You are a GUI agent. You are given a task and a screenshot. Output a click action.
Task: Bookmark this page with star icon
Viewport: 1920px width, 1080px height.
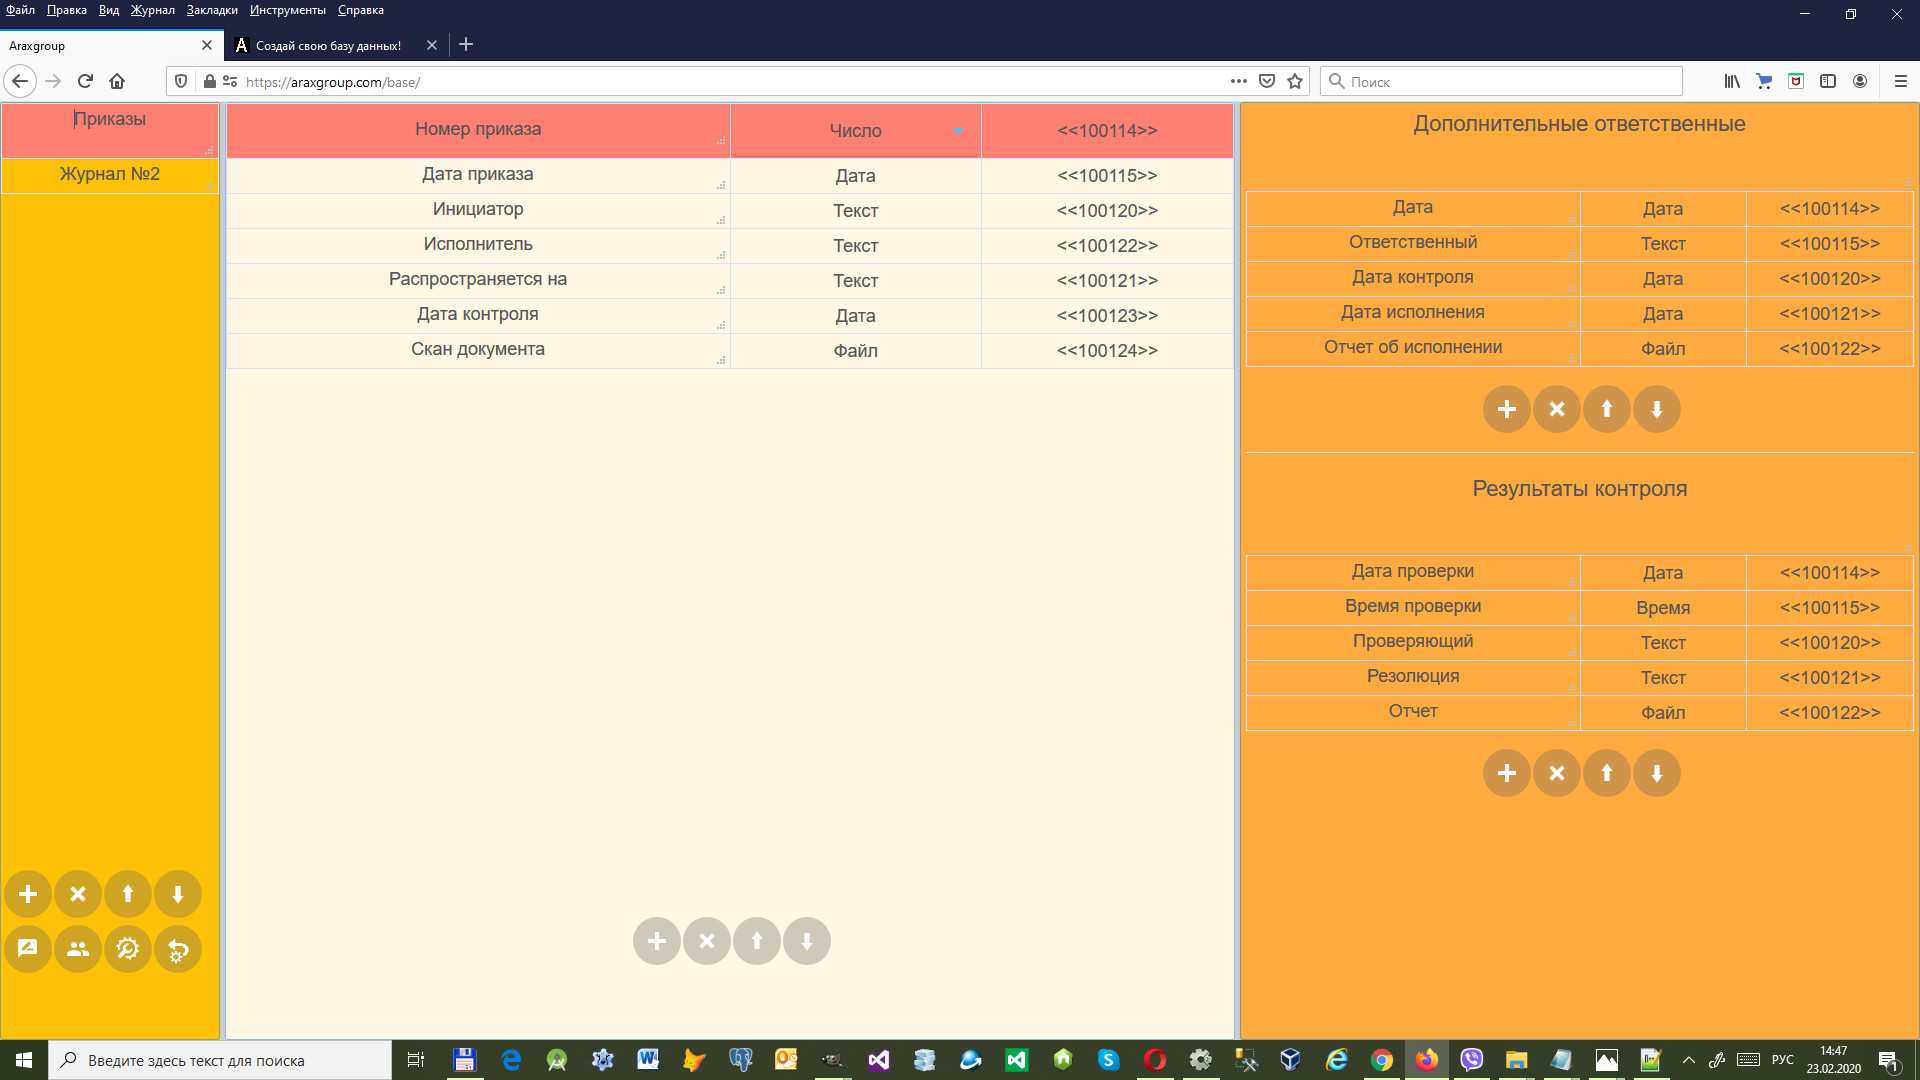pos(1295,82)
